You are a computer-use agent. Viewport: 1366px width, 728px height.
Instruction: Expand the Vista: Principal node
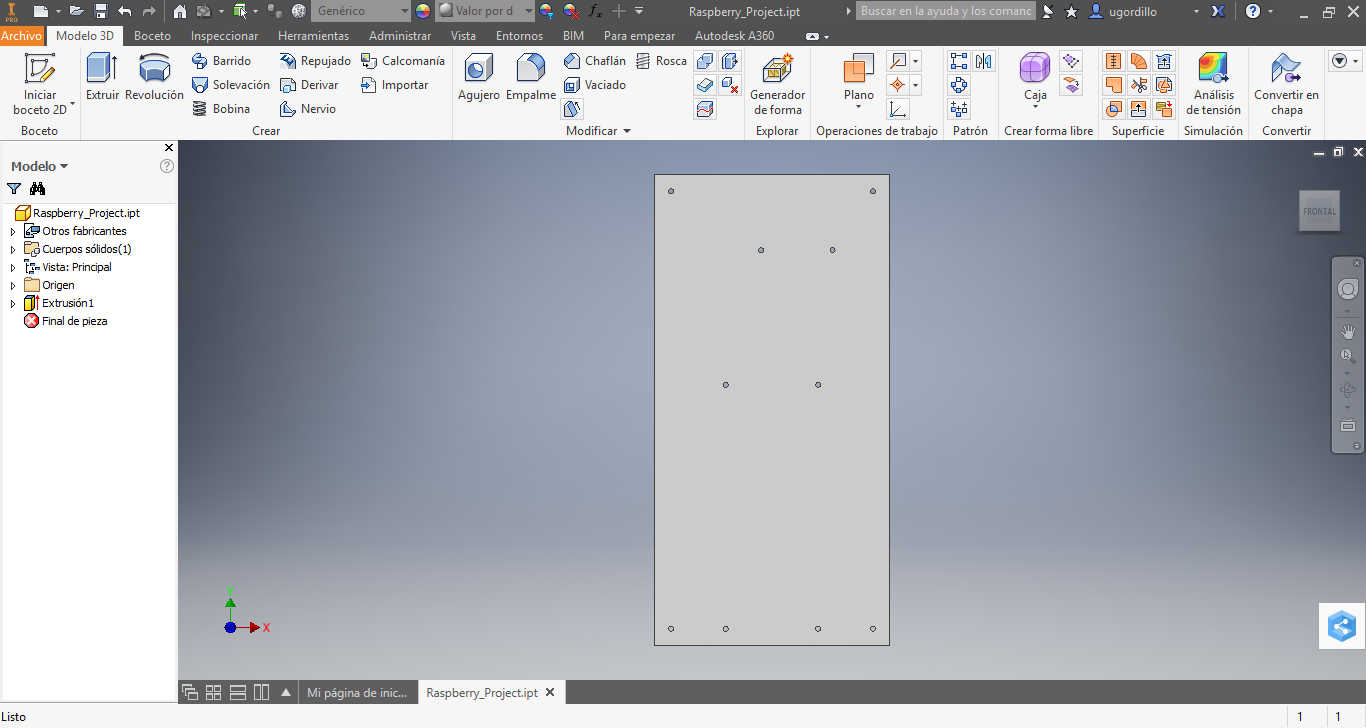click(x=13, y=267)
